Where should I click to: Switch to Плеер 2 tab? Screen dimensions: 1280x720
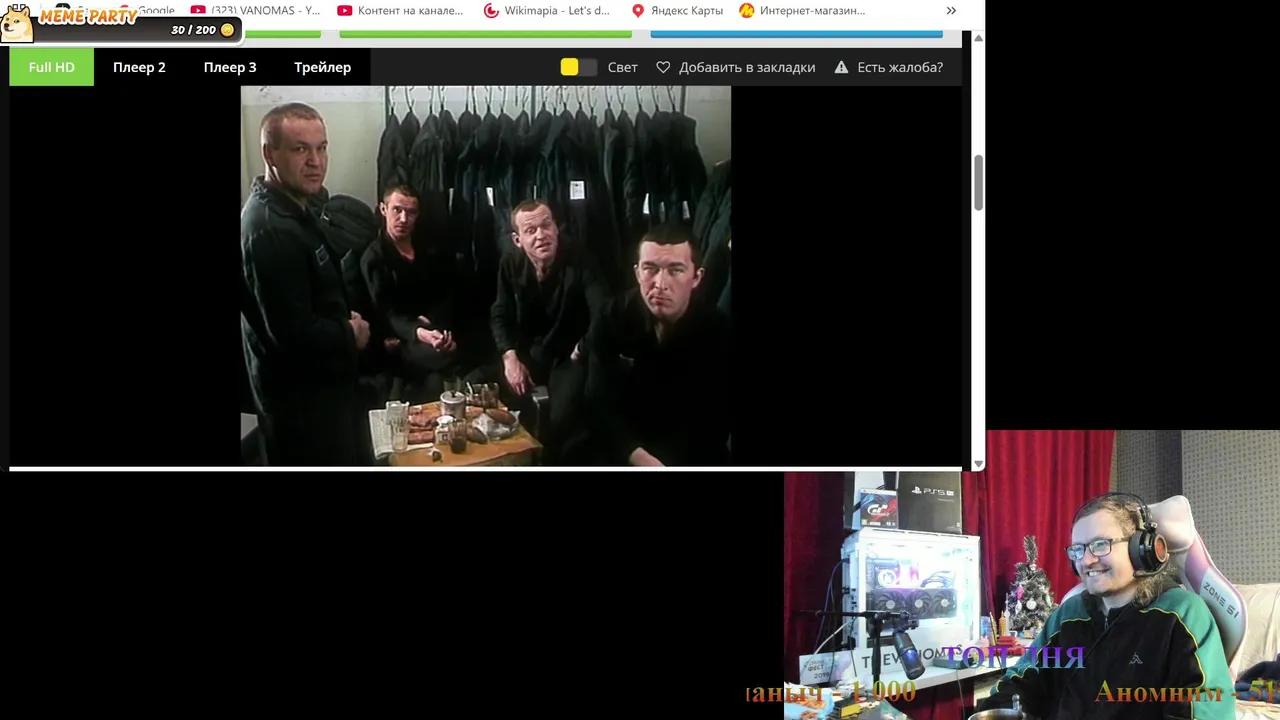(x=139, y=67)
